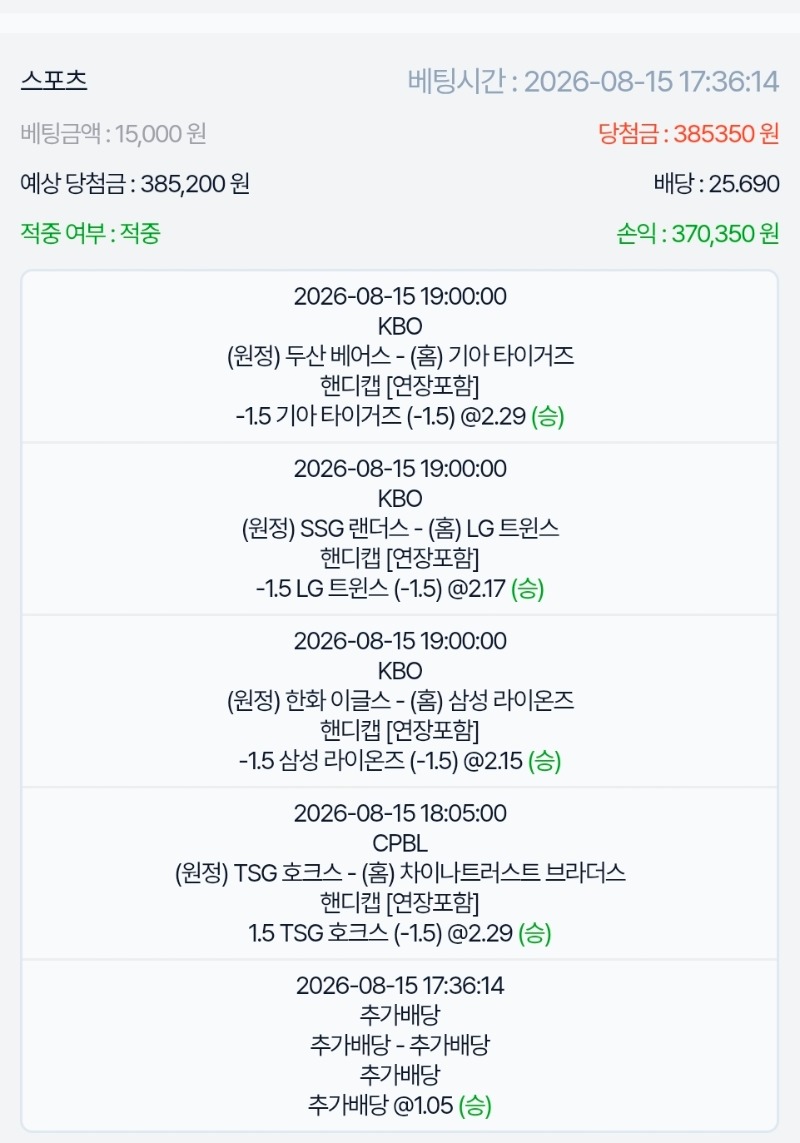Open the 스포츠 category link

(x=54, y=80)
